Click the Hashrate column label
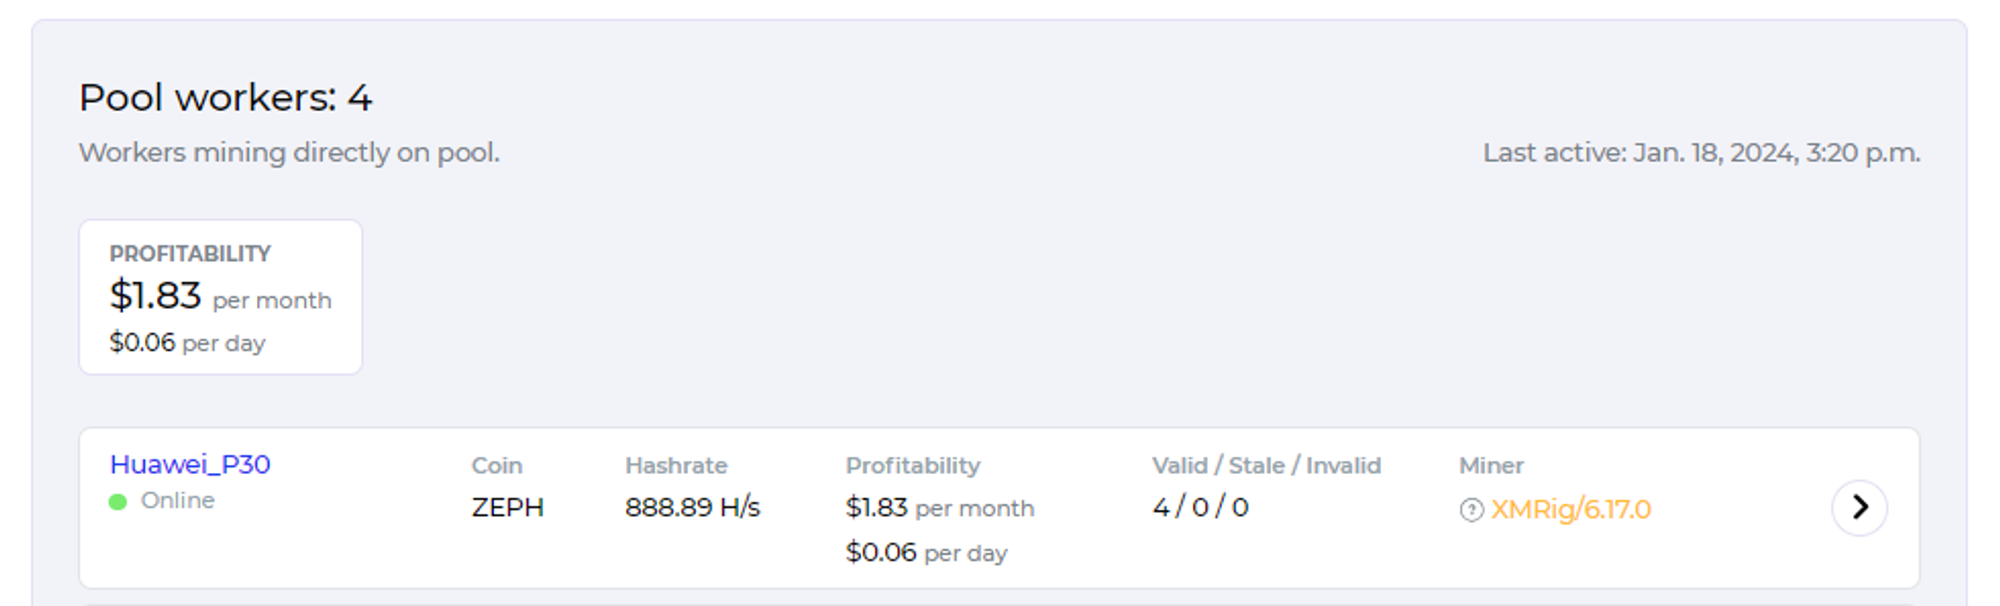 [676, 465]
